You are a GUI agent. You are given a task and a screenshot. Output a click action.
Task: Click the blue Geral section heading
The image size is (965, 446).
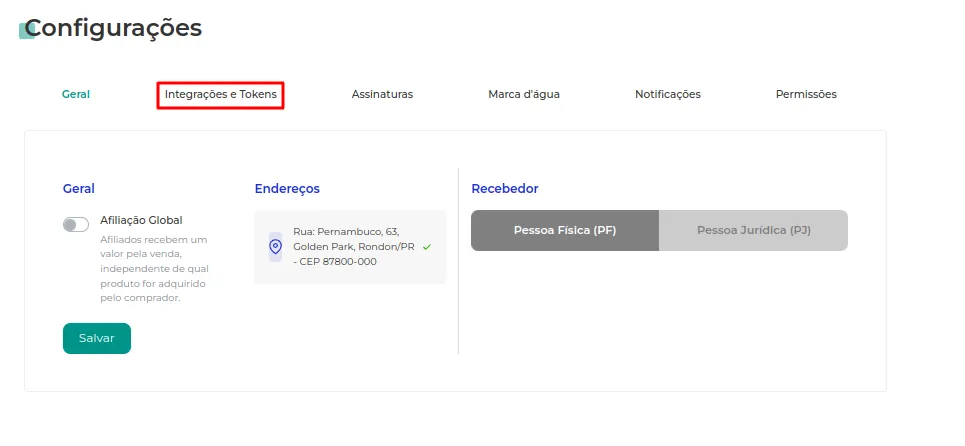[79, 189]
